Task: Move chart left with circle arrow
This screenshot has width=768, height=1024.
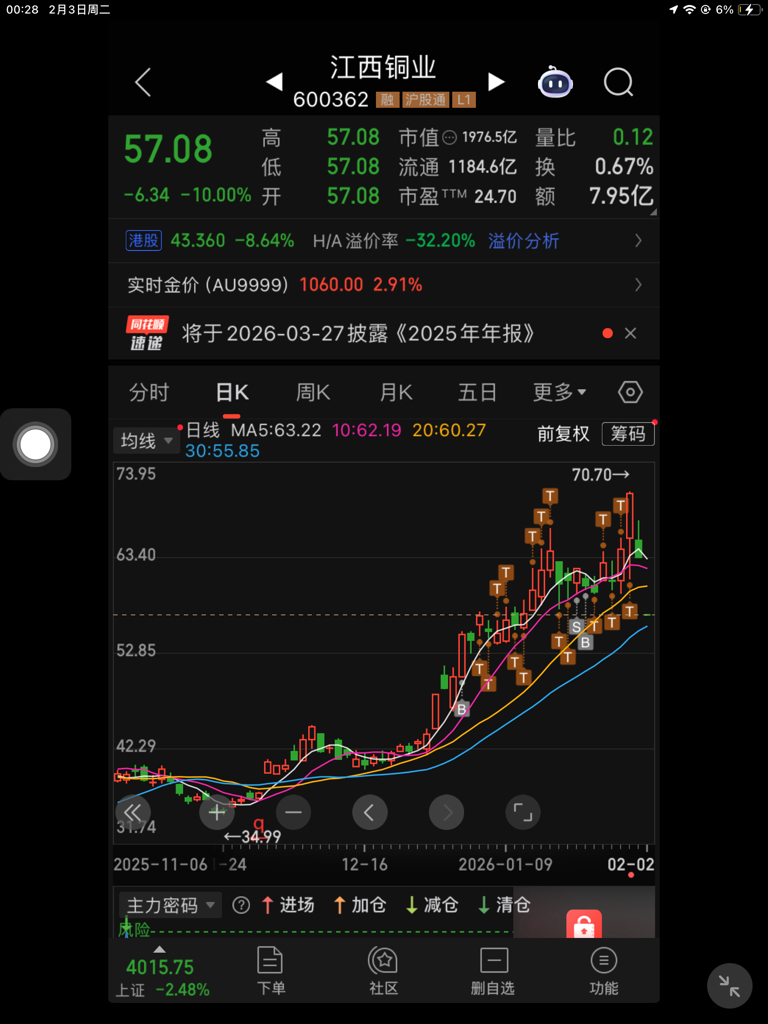Action: click(370, 812)
